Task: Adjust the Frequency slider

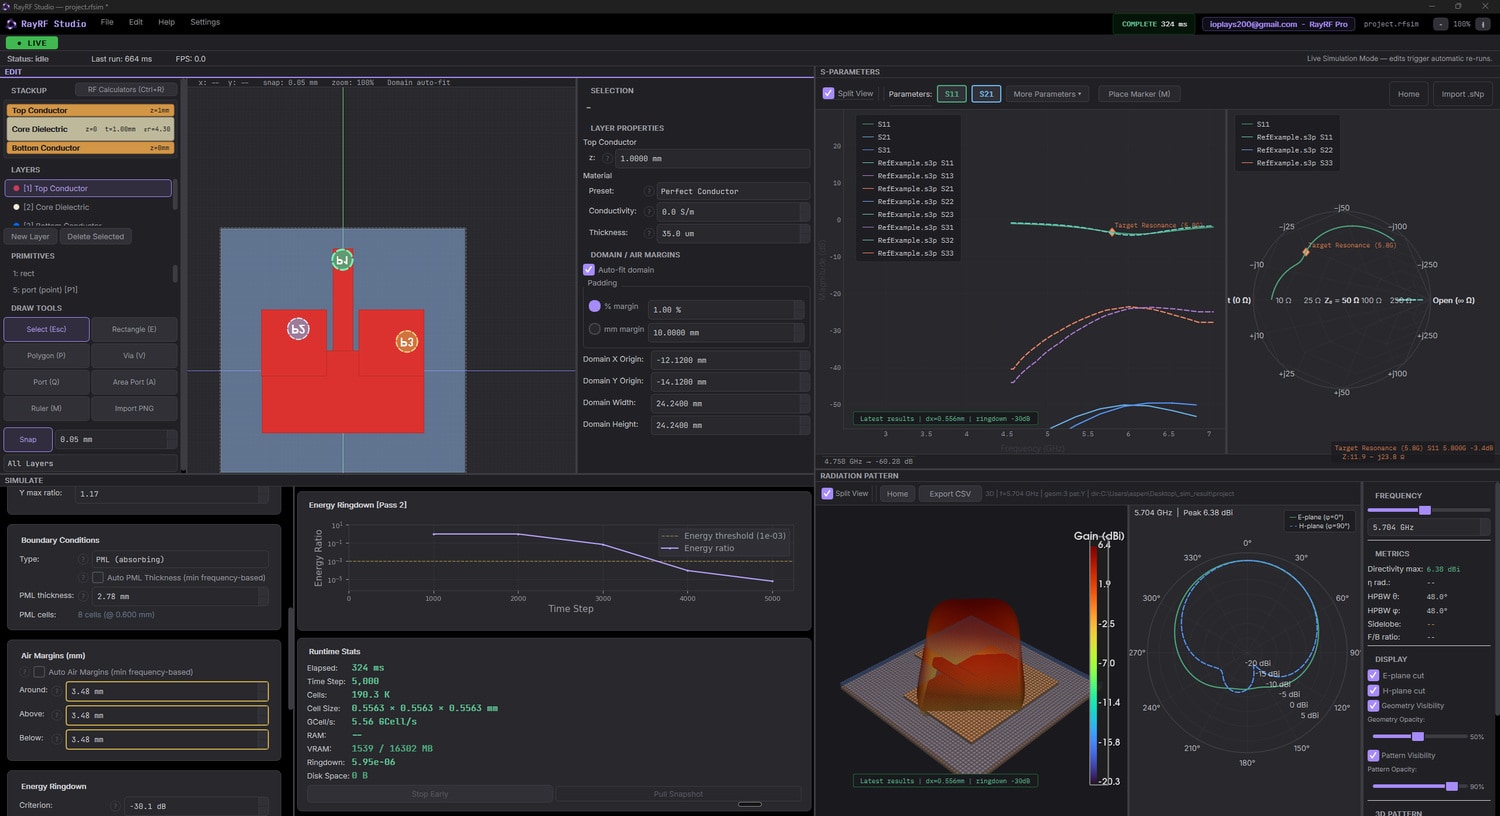Action: click(1425, 510)
